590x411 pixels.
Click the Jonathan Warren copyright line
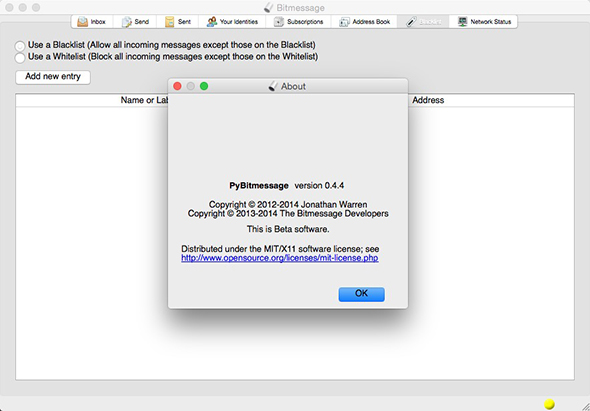click(288, 204)
